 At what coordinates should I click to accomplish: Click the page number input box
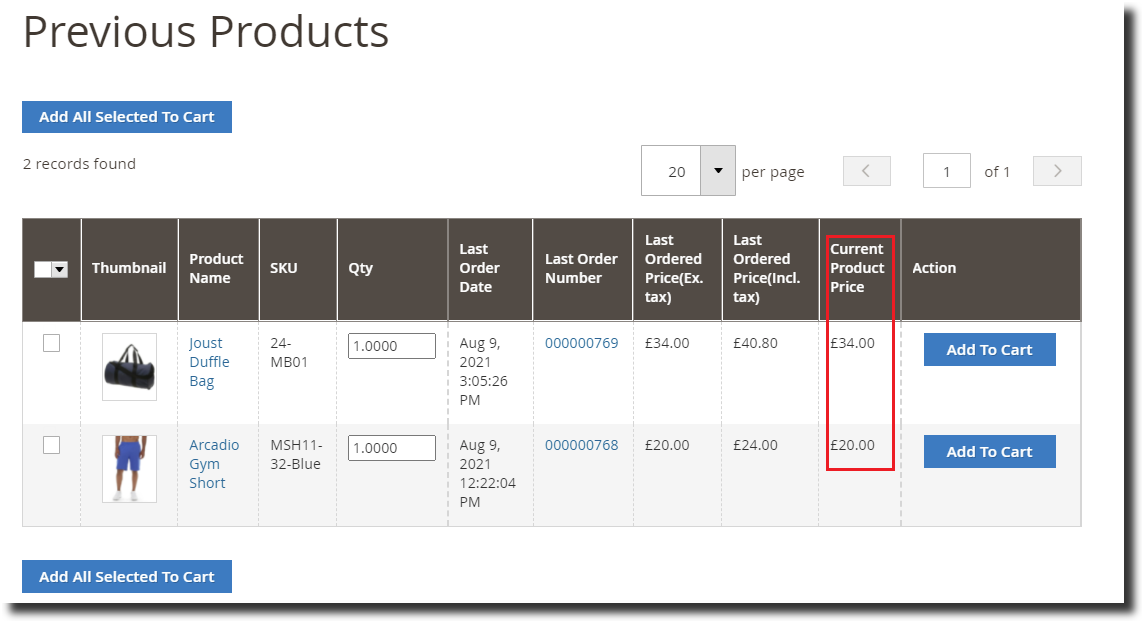(946, 170)
